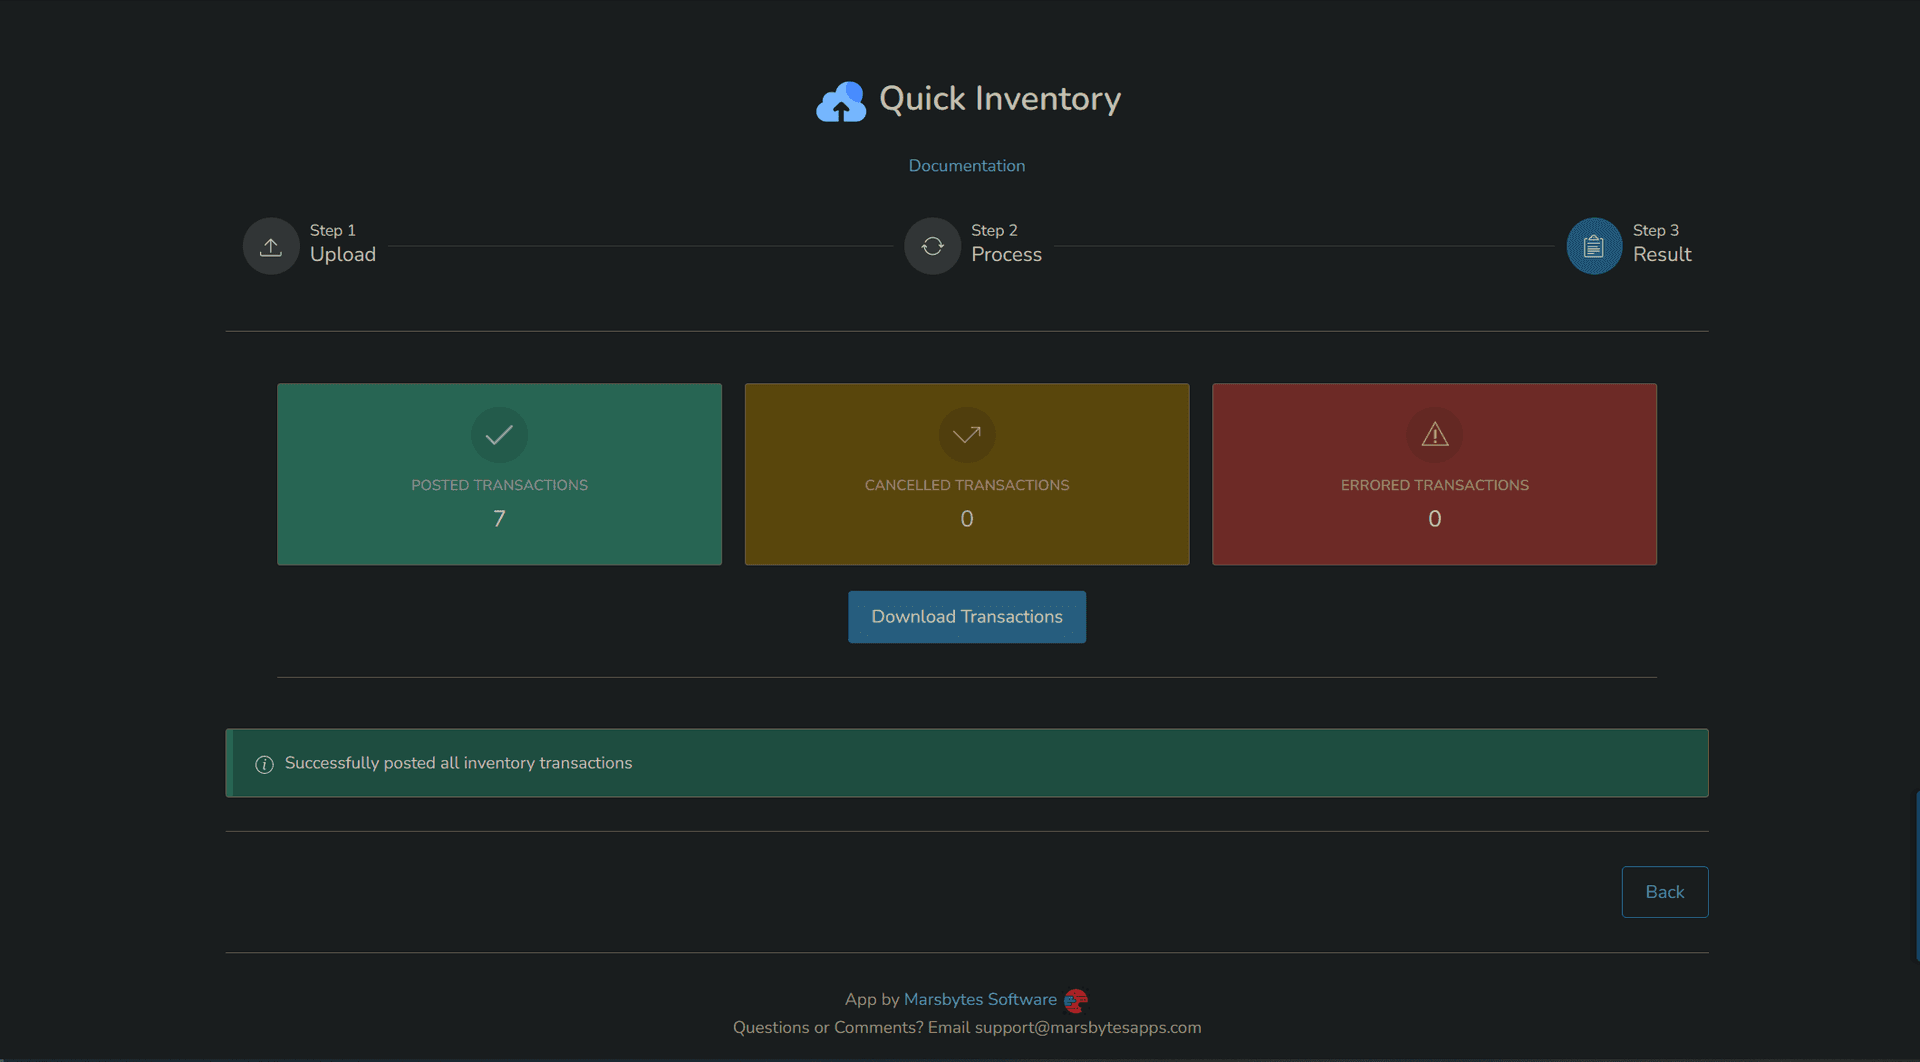Click the Step 1 Upload arrow icon
1920x1062 pixels.
pos(271,246)
